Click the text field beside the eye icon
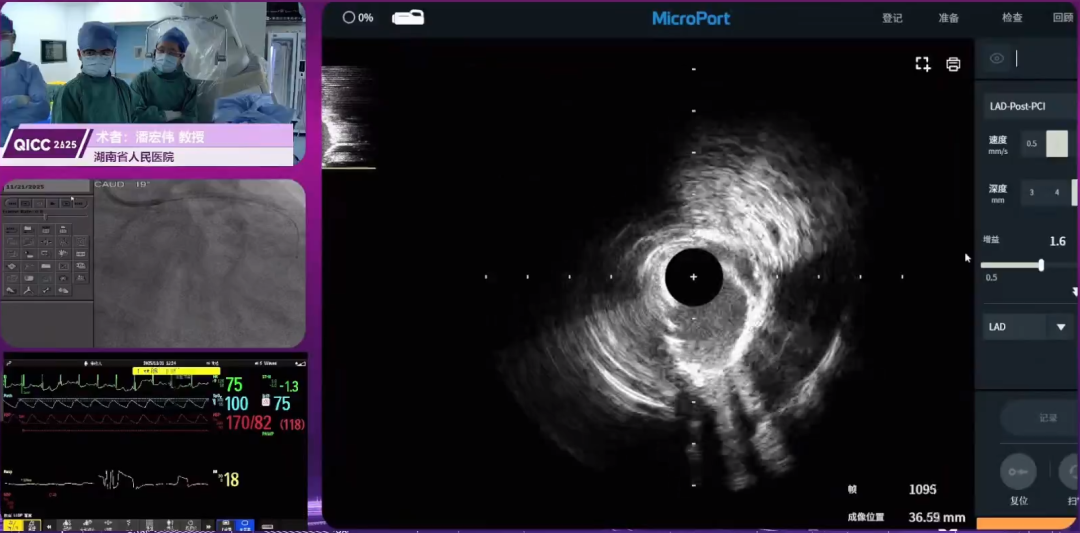 click(1045, 59)
